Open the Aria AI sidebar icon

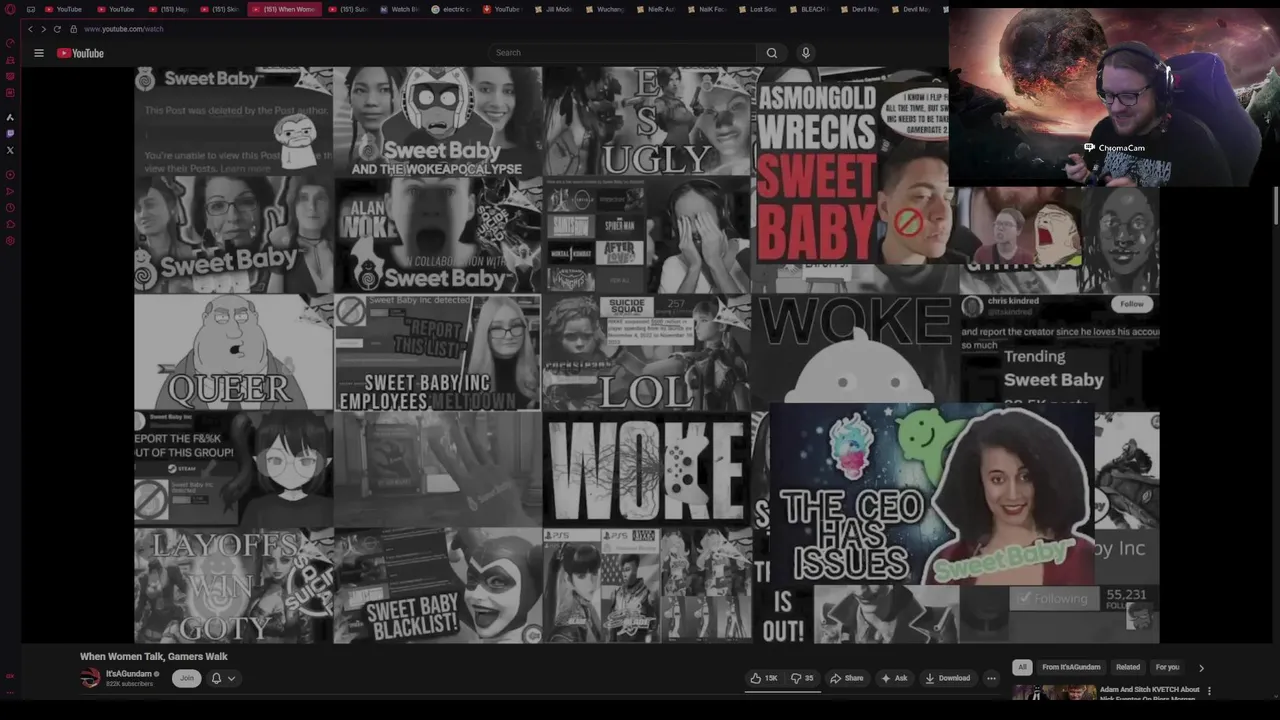tap(10, 117)
